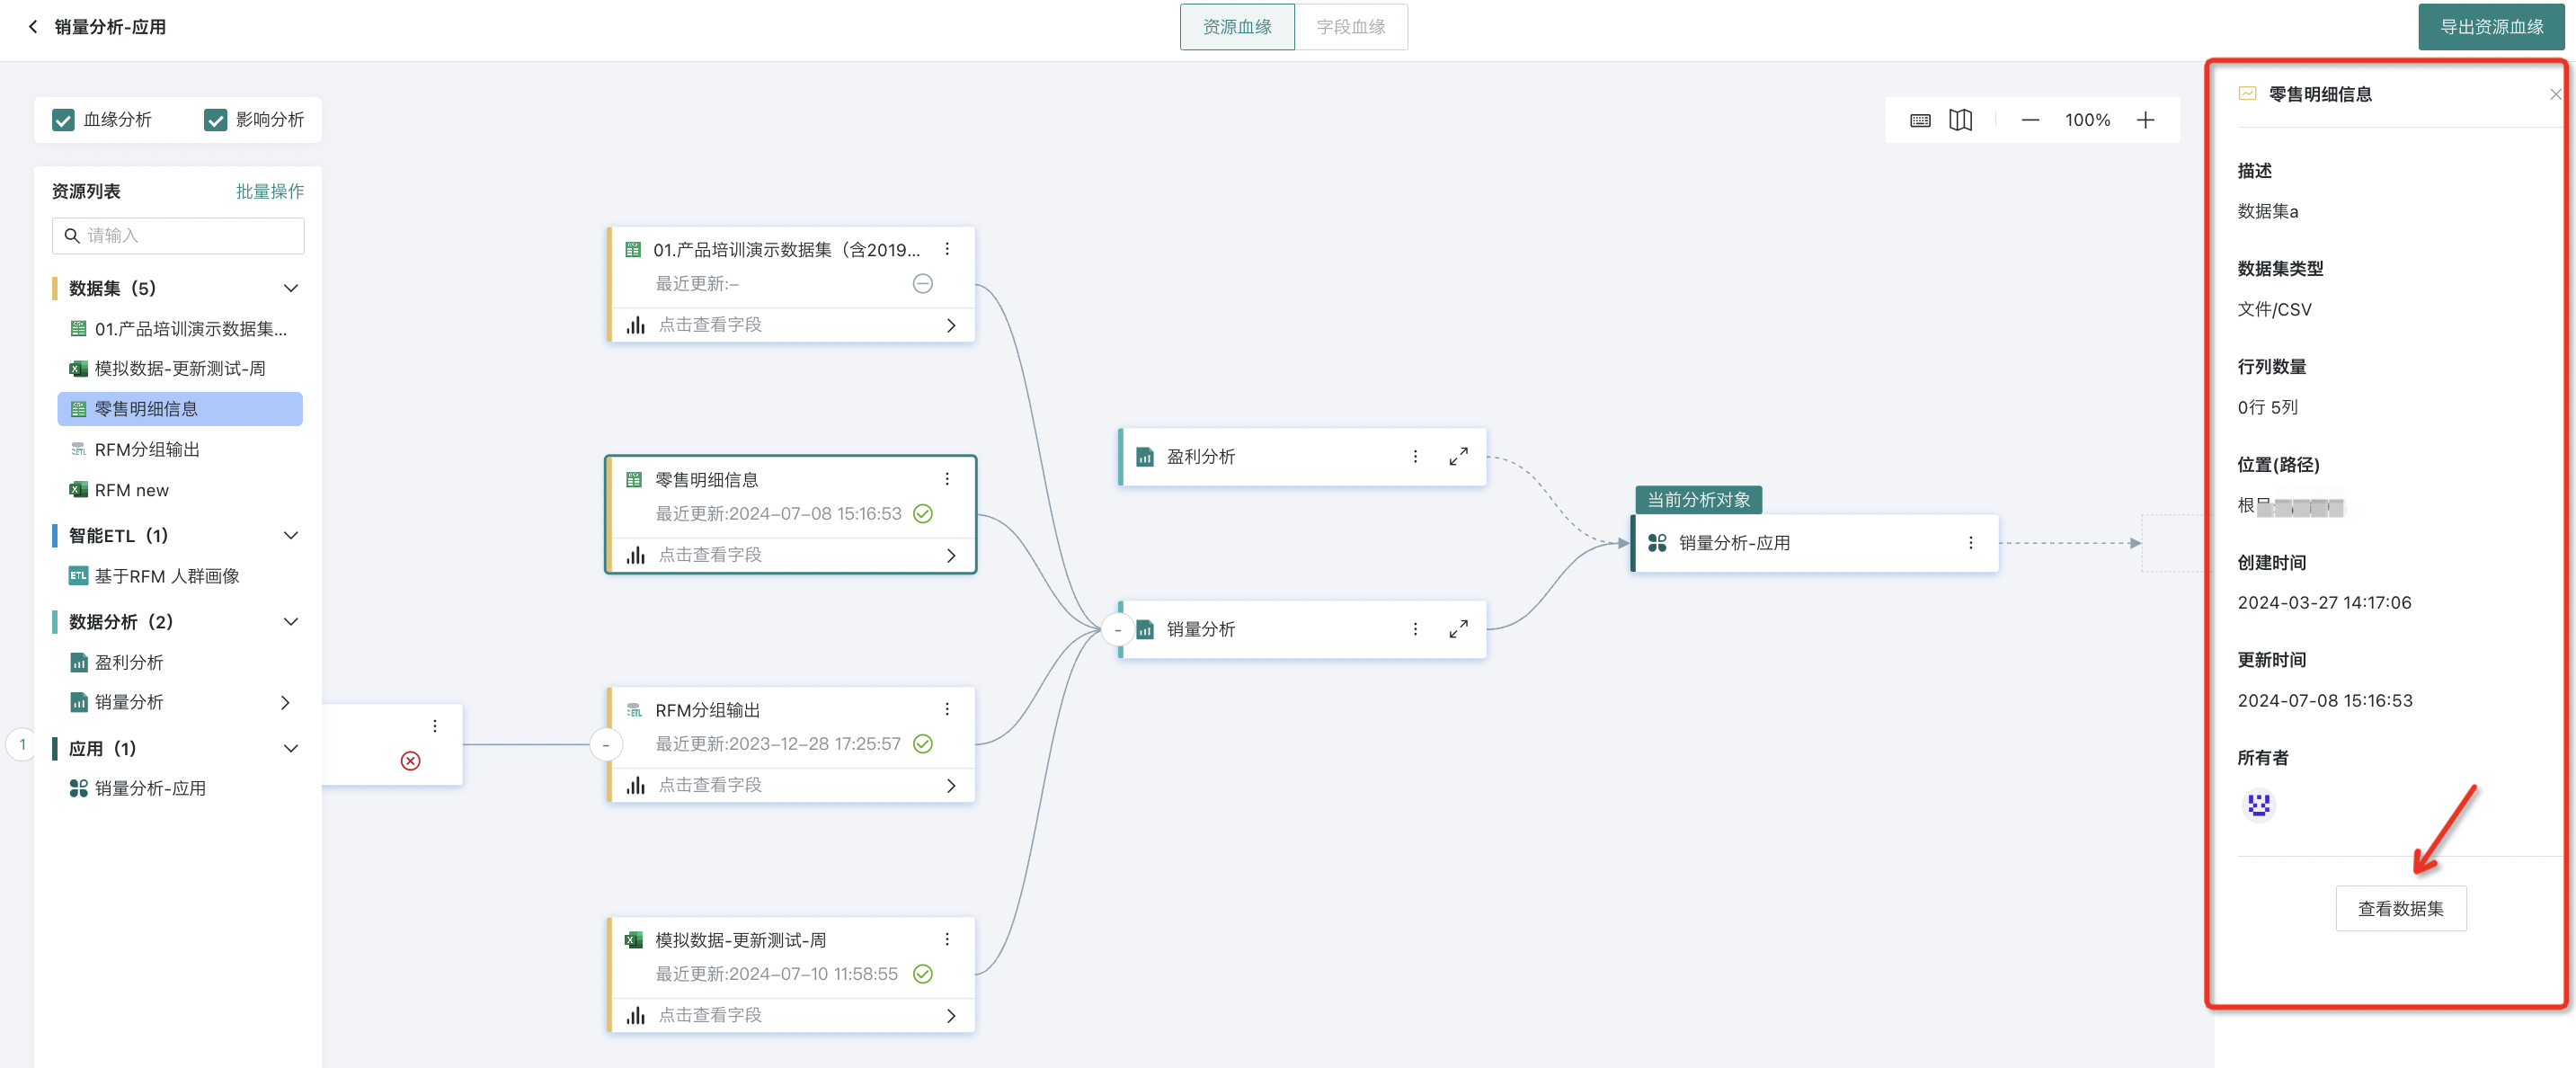Screen dimensions: 2576x1068
Task: Click the red error icon on the left card
Action: [410, 761]
